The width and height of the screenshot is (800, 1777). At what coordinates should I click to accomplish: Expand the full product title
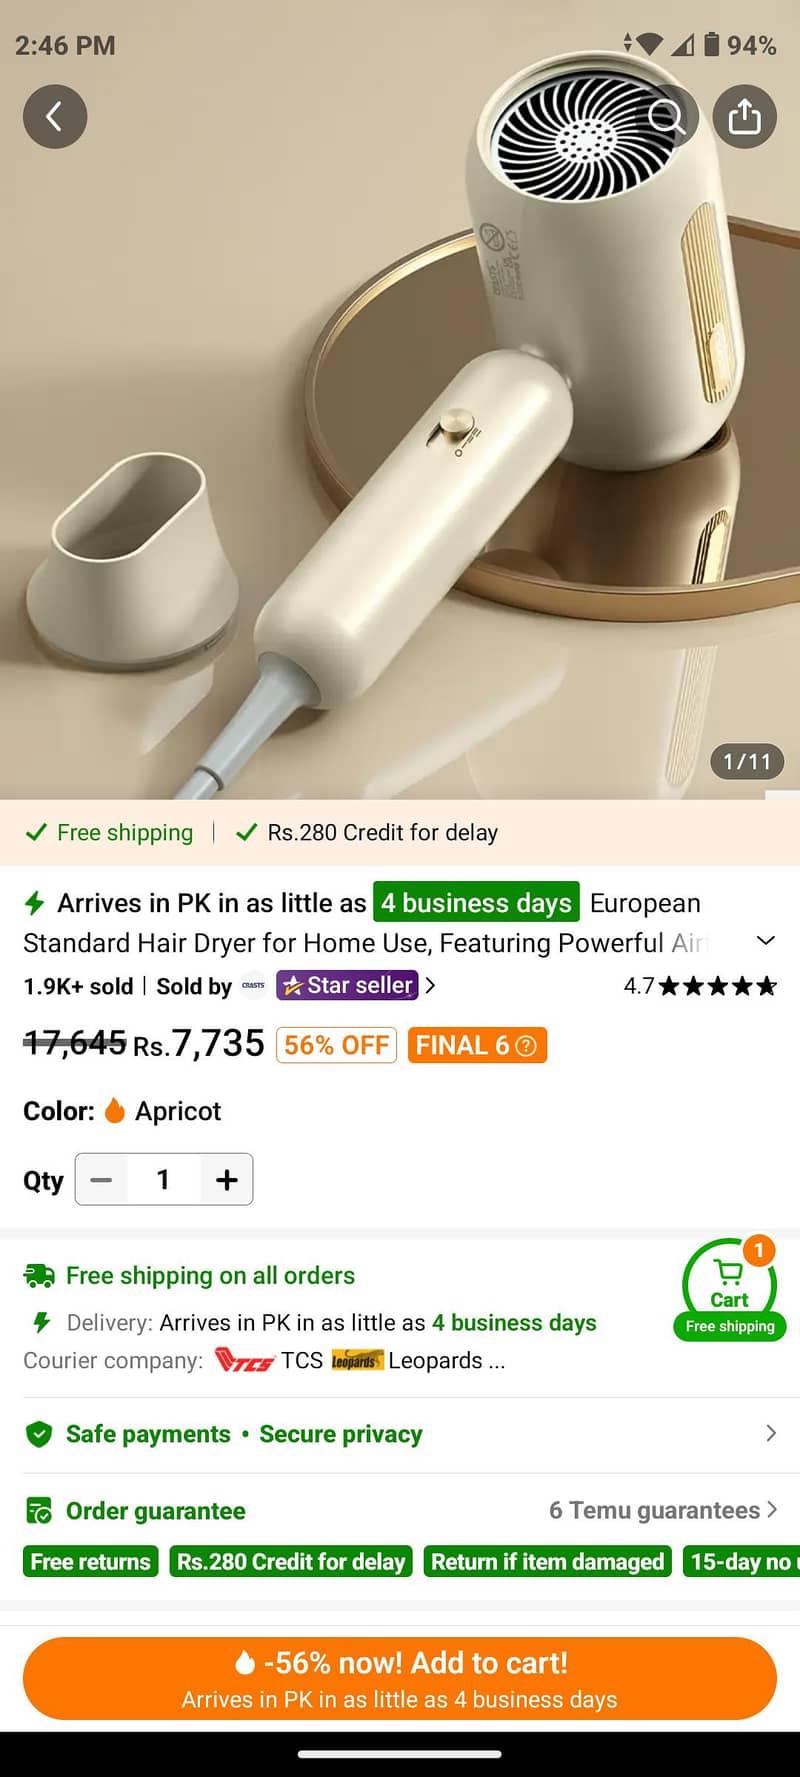[x=766, y=940]
